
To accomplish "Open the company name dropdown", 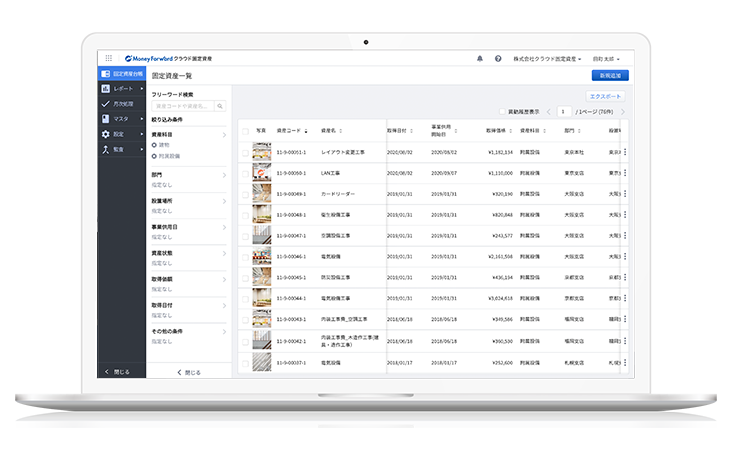I will pos(547,59).
